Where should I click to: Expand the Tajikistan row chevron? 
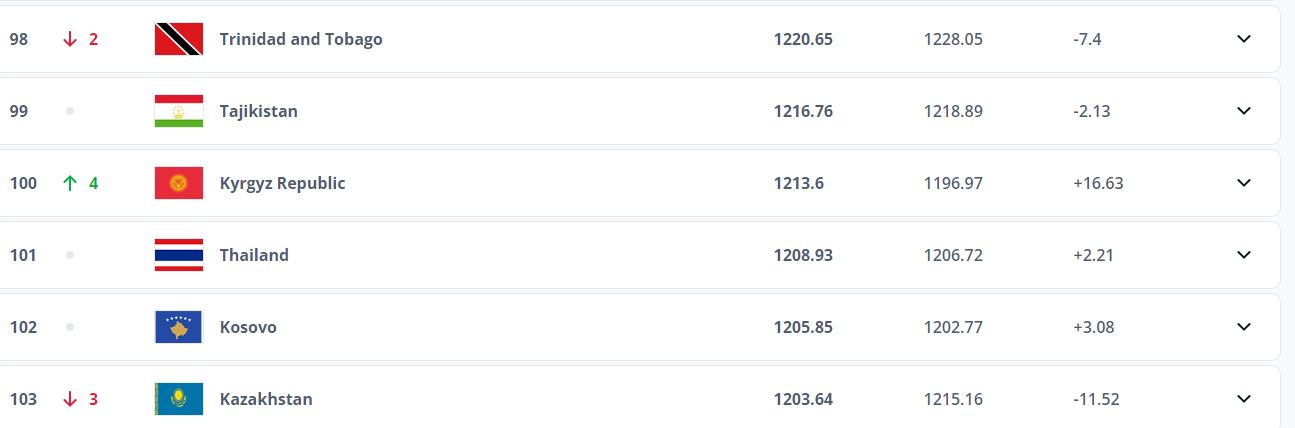point(1244,111)
